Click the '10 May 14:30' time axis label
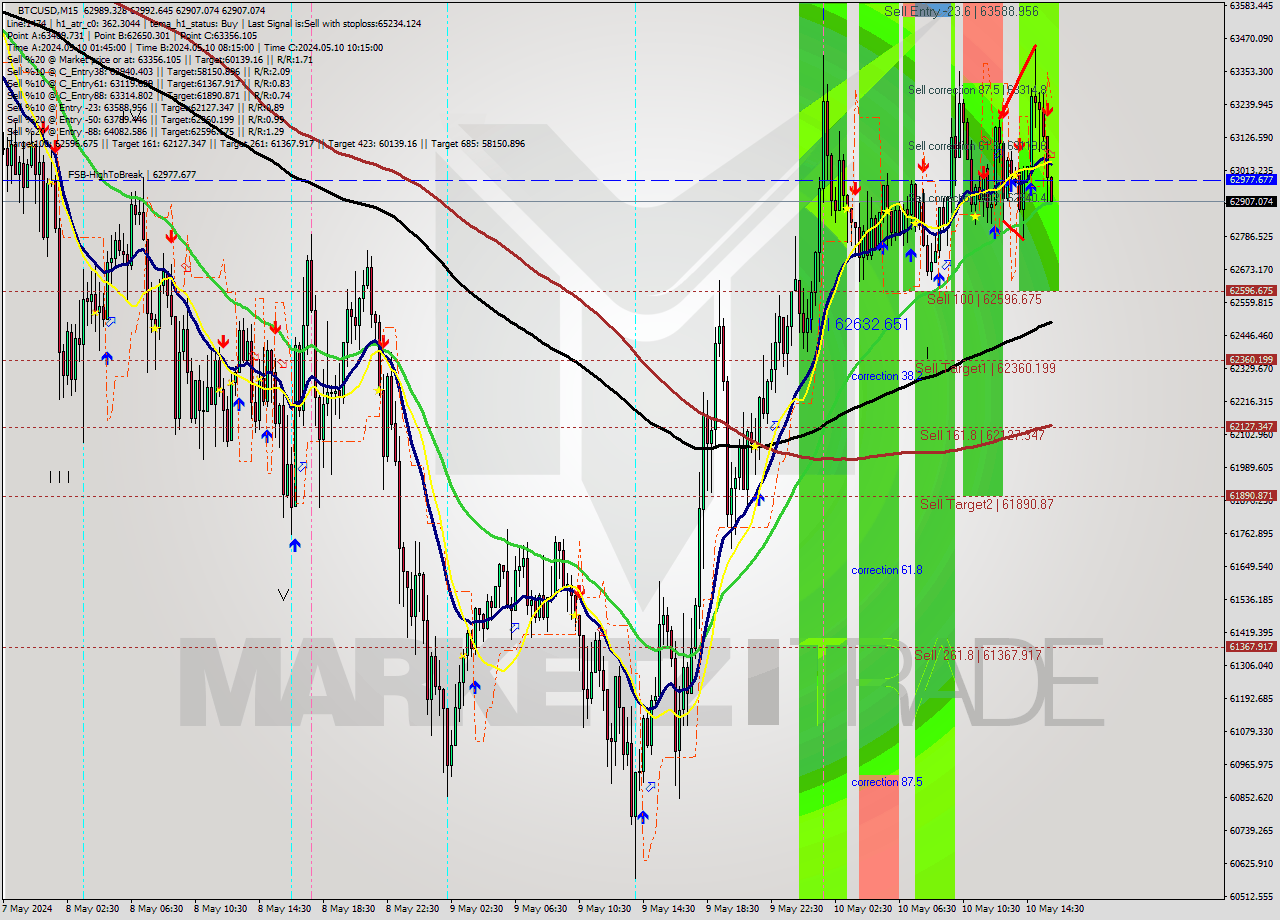This screenshot has height=920, width=1280. [x=1057, y=909]
